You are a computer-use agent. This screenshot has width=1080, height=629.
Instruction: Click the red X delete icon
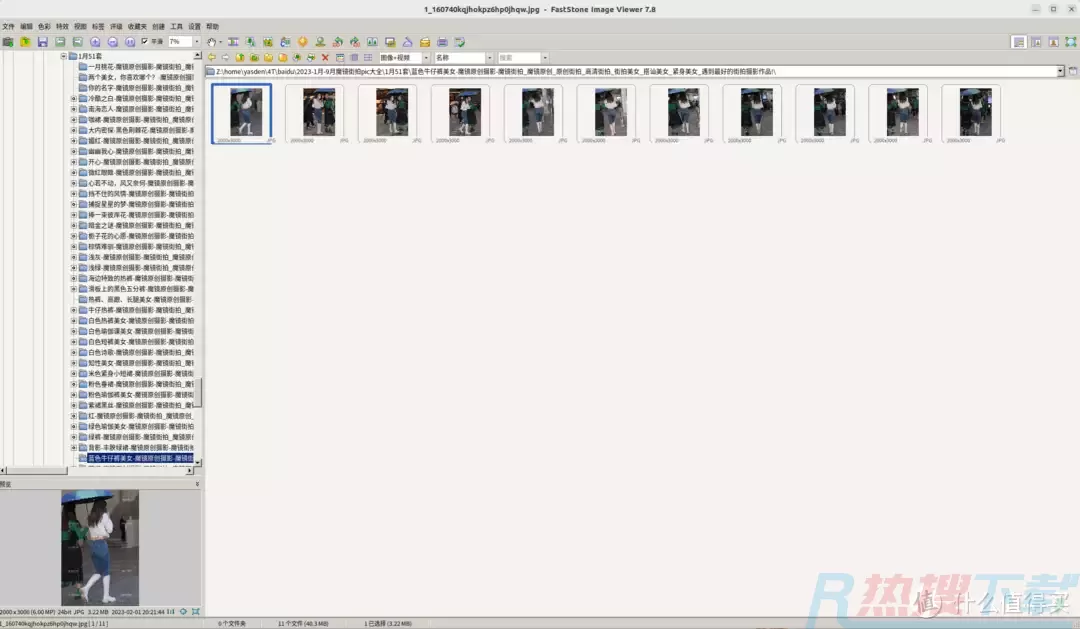tap(325, 58)
